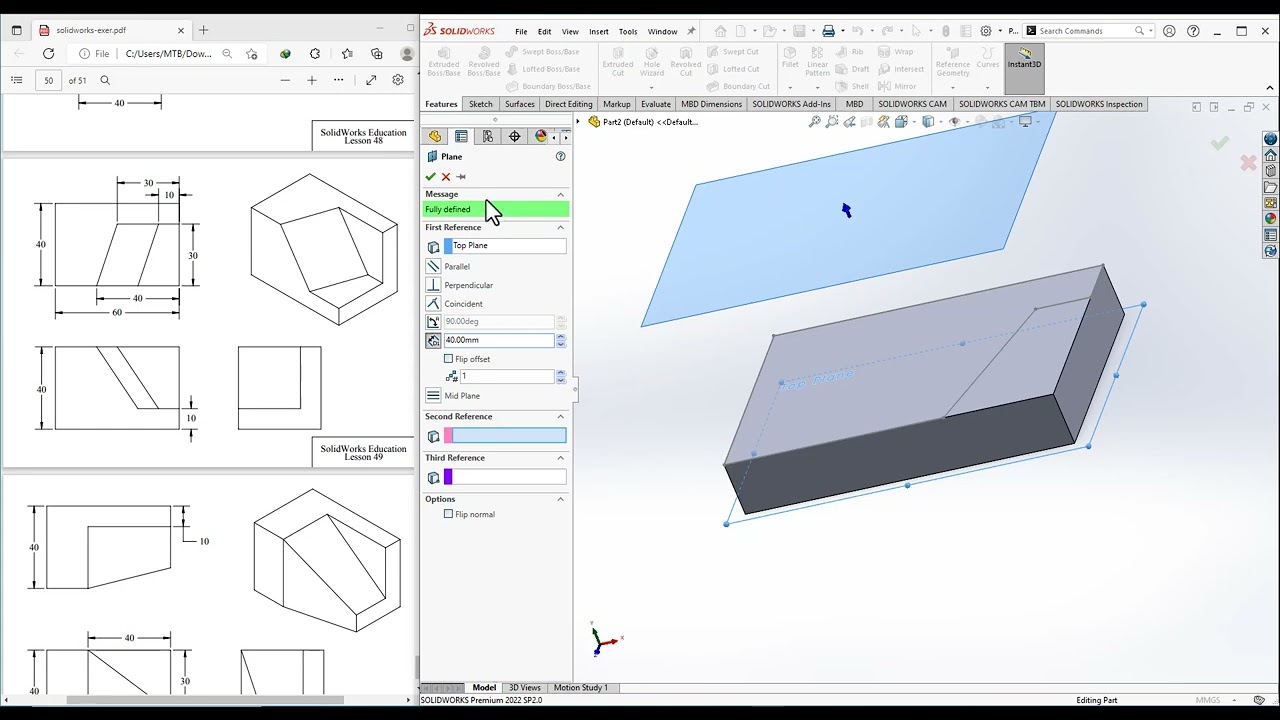
Task: Open the DimXpertManager tab
Action: point(515,136)
